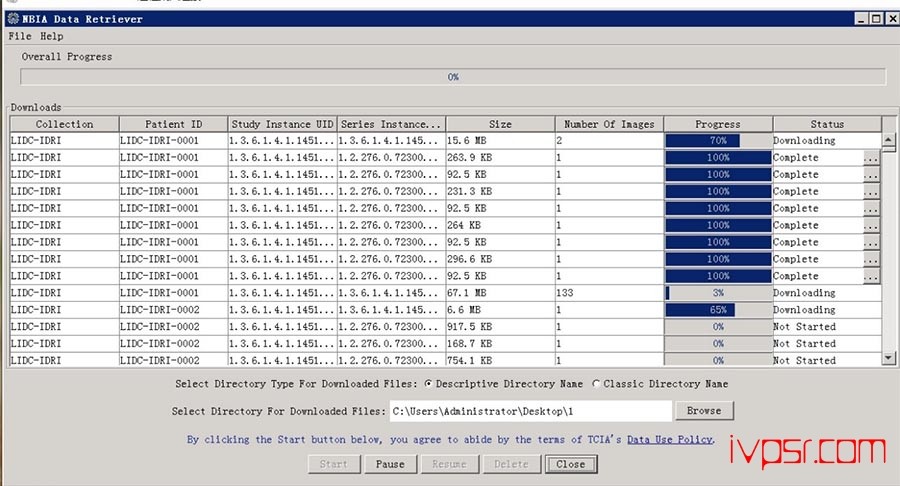The width and height of the screenshot is (900, 486).
Task: Click Not Started status in 917.5 KB row
Action: coord(827,326)
